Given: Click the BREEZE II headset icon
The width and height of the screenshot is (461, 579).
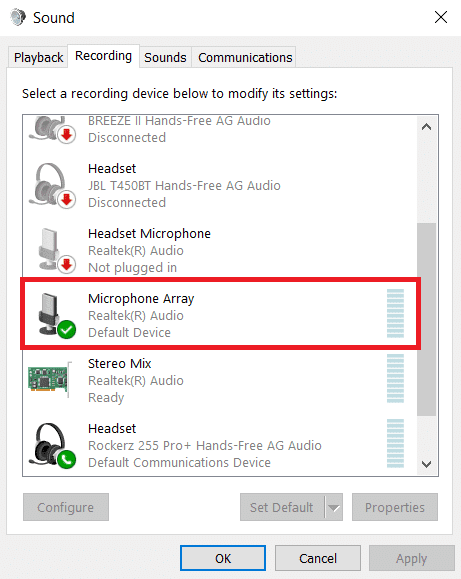Looking at the screenshot, I should click(52, 130).
